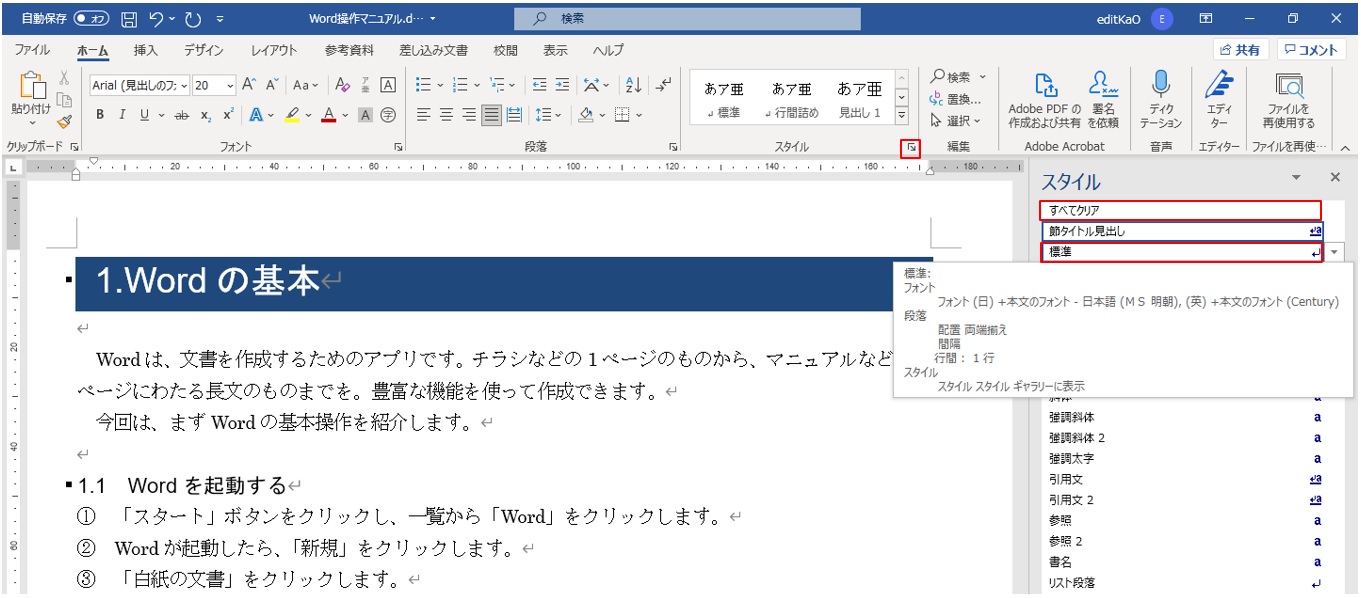Select the Format Painter
Image resolution: width=1361 pixels, height=598 pixels.
pyautogui.click(x=62, y=121)
